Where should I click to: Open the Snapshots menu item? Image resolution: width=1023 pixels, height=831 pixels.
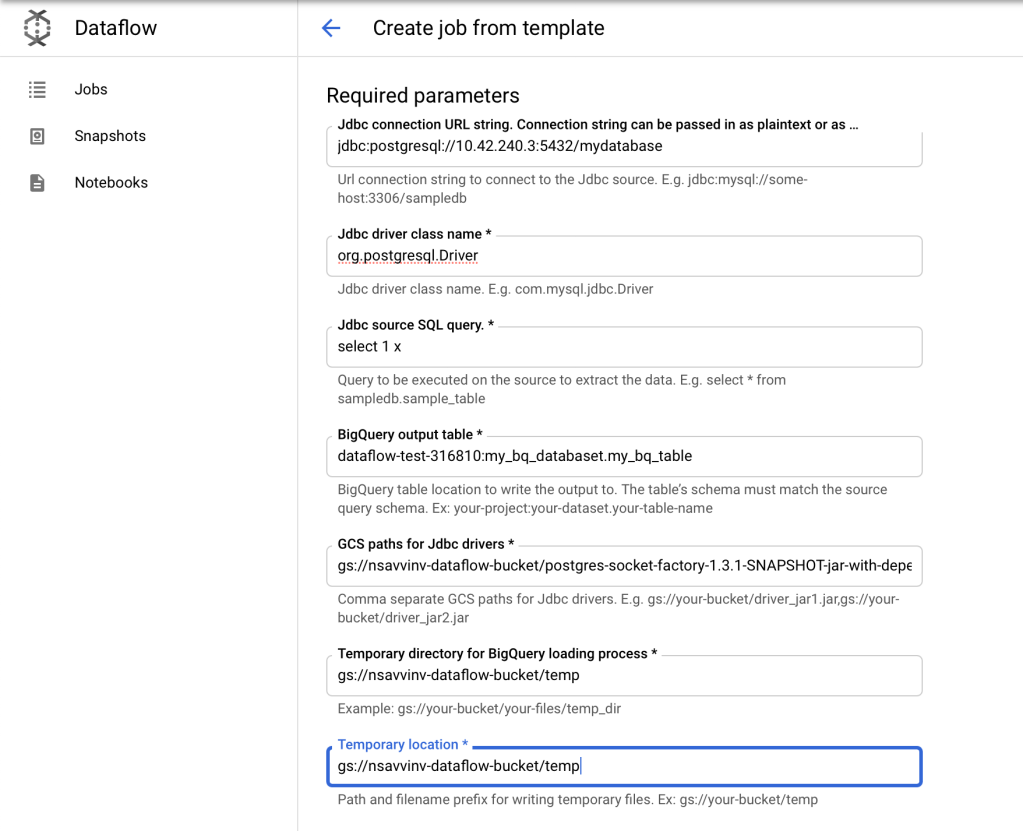[x=110, y=136]
